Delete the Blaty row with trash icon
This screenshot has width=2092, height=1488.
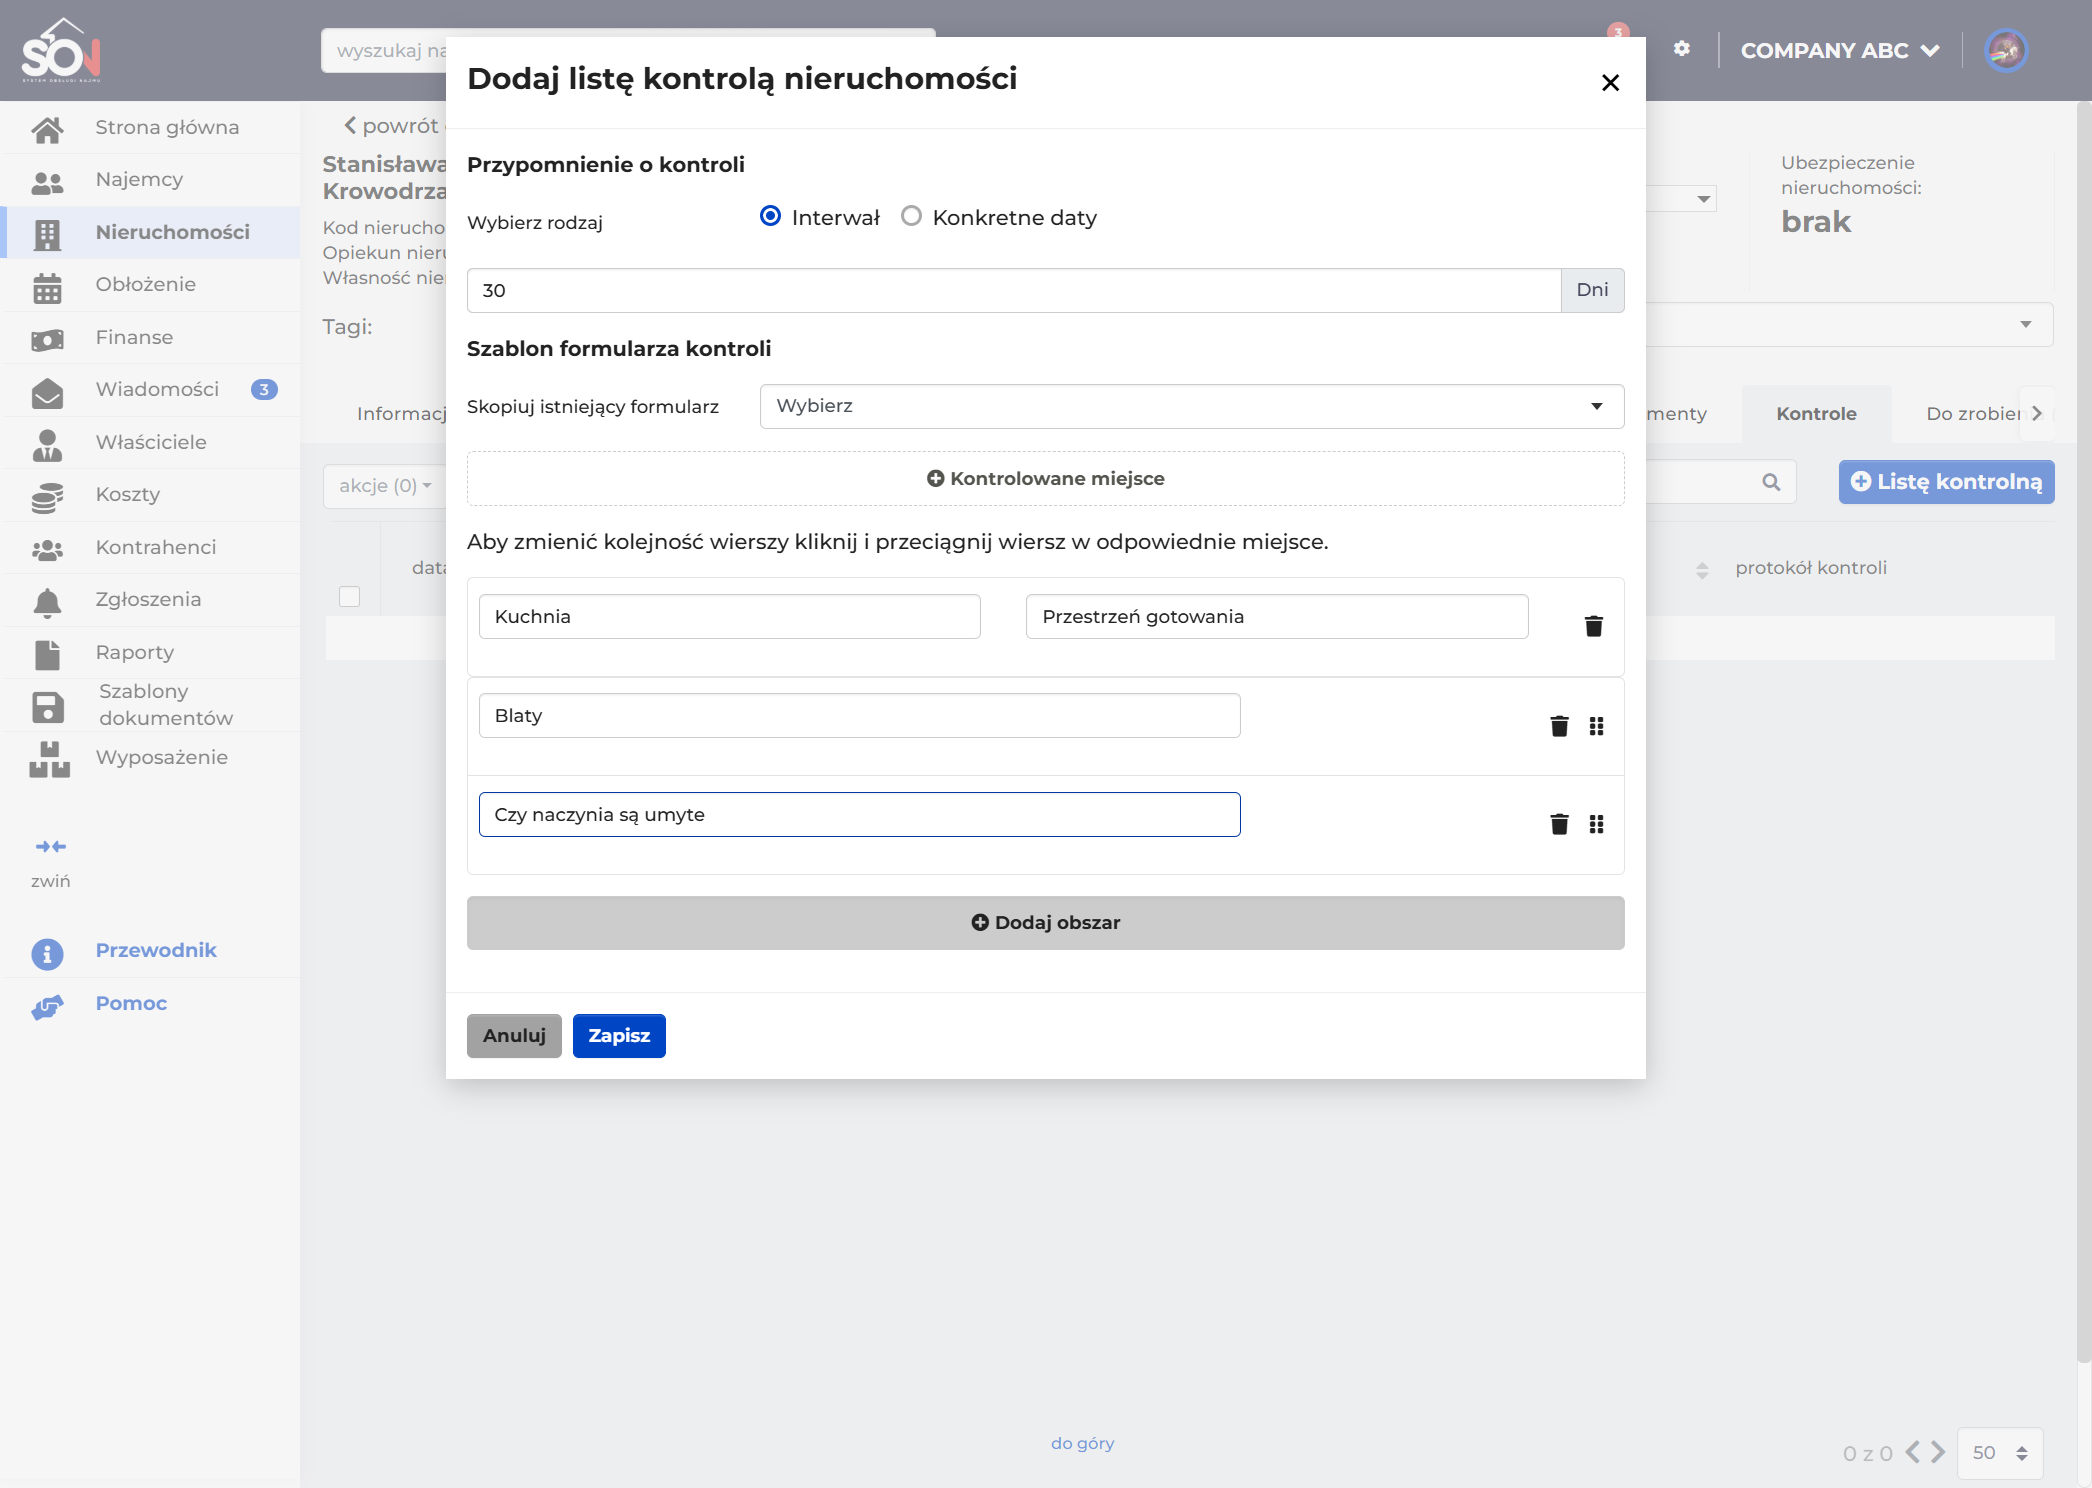(x=1559, y=725)
